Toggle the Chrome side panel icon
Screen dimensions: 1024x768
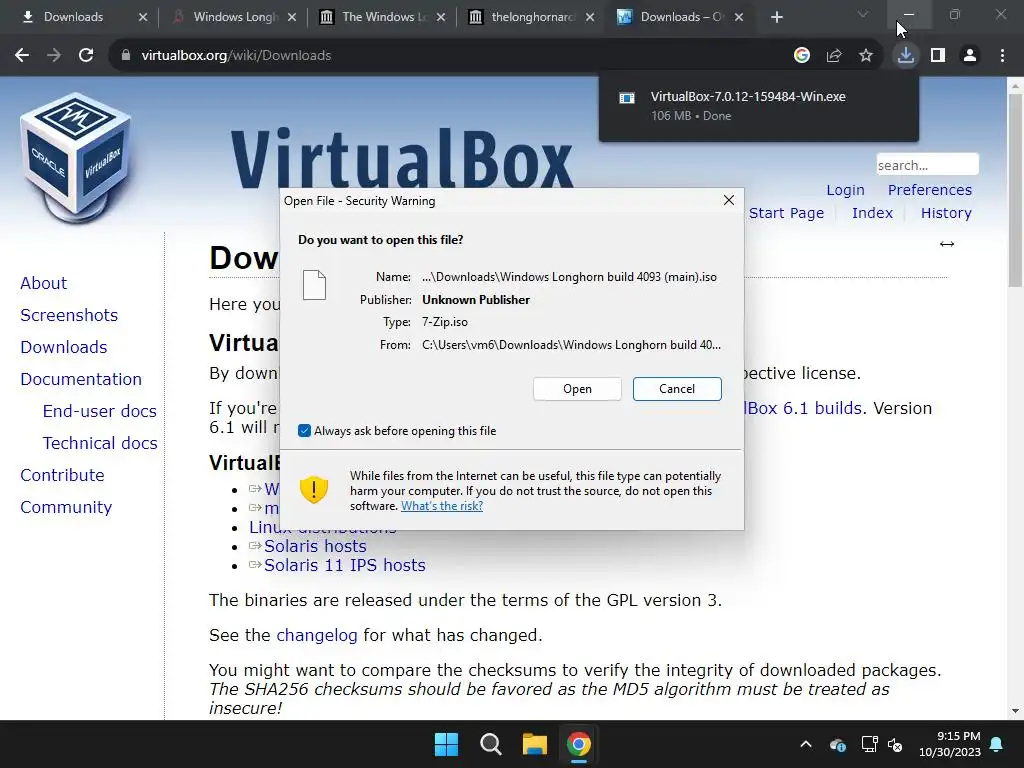938,56
